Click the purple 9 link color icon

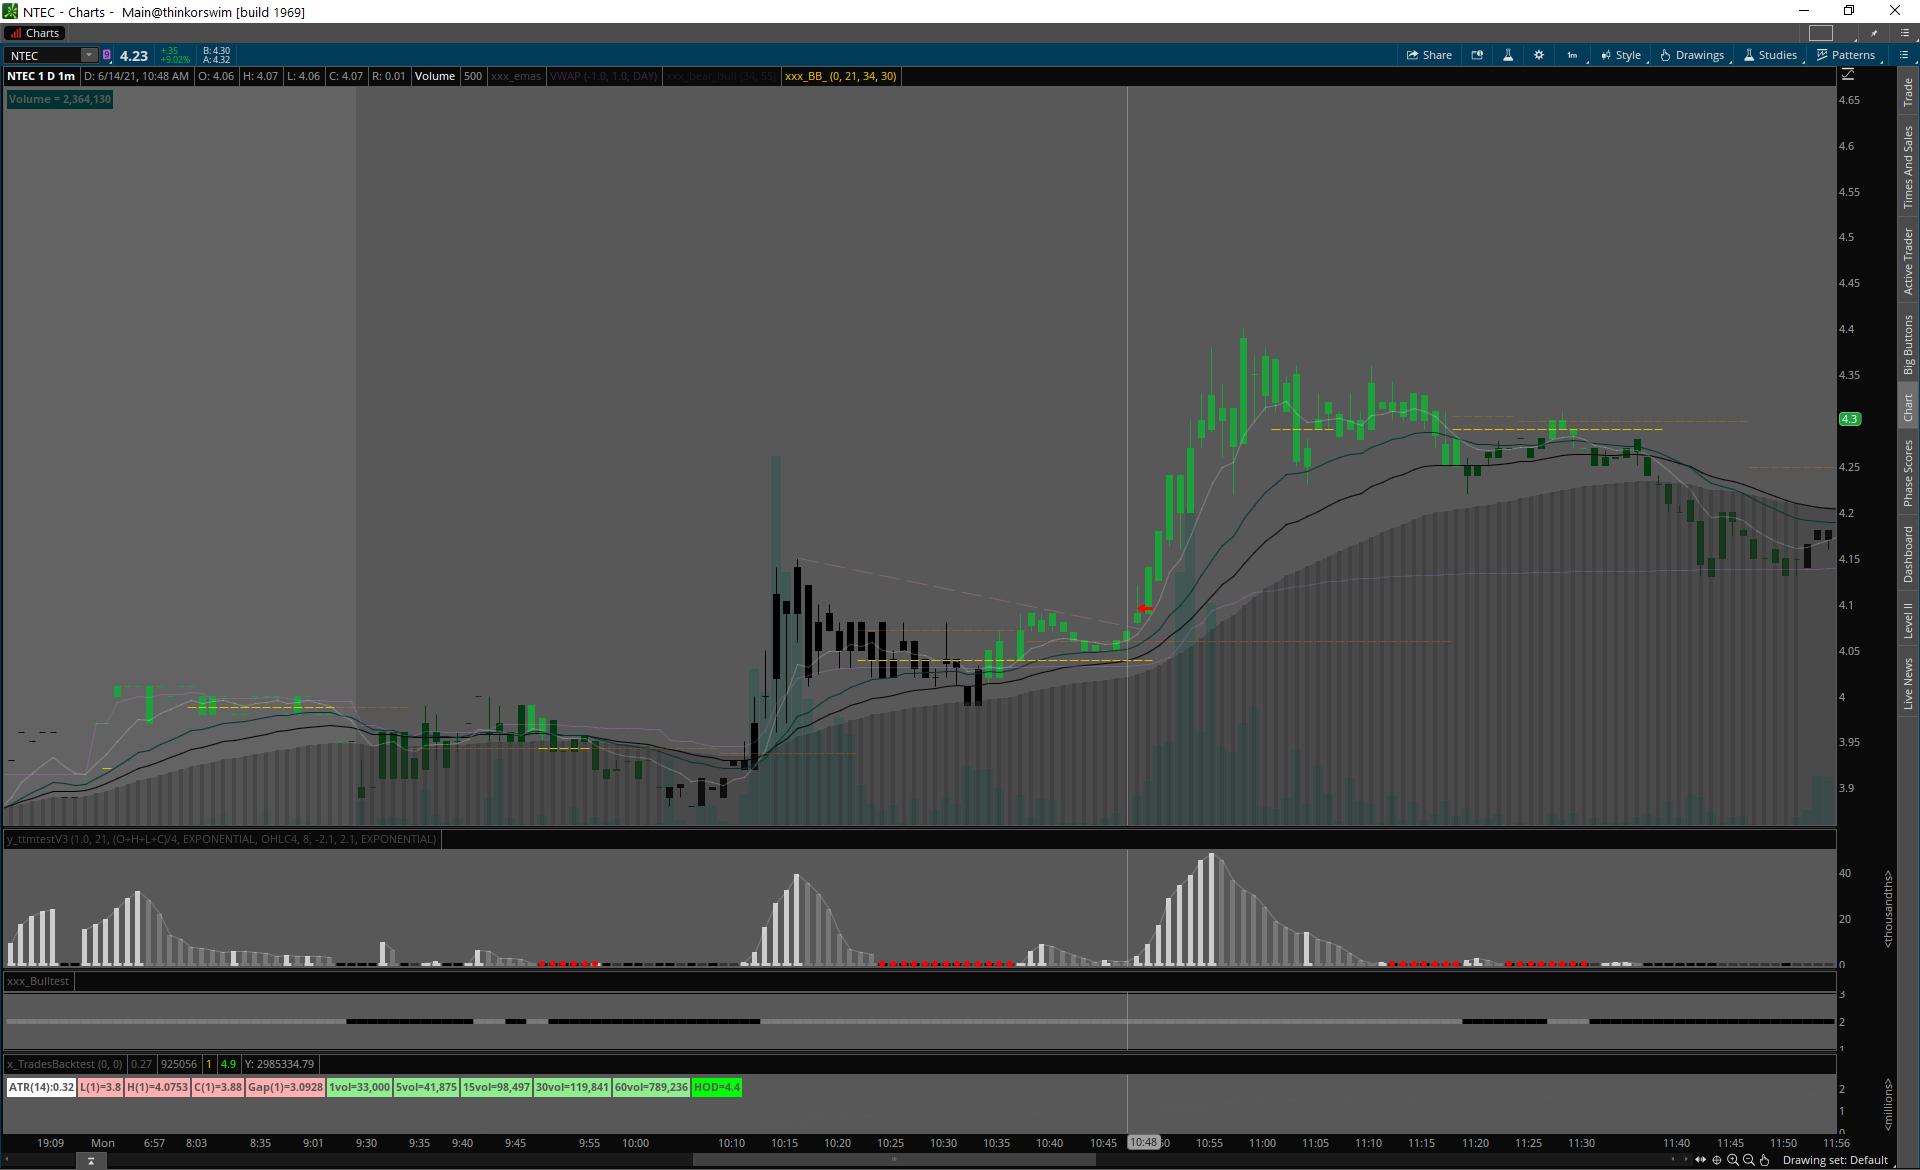(x=107, y=55)
